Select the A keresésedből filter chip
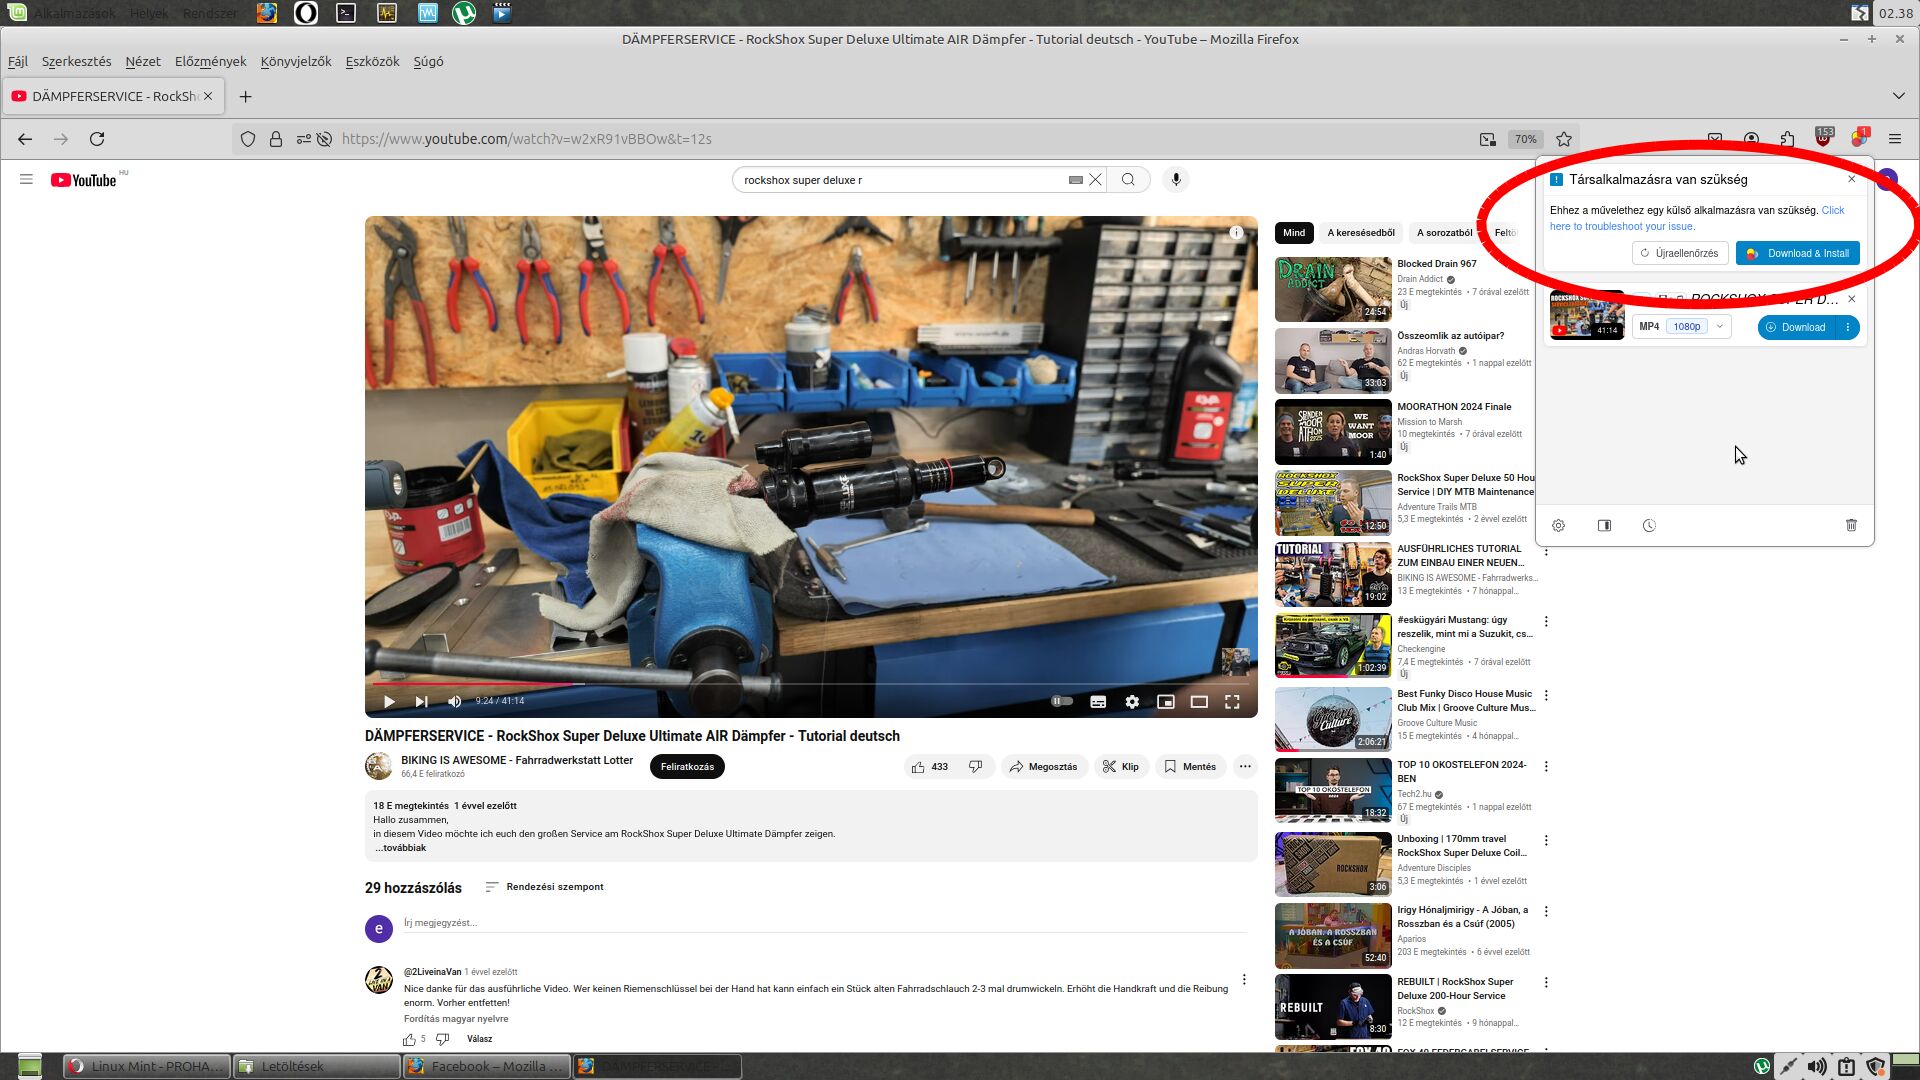The height and width of the screenshot is (1080, 1920). tap(1360, 233)
